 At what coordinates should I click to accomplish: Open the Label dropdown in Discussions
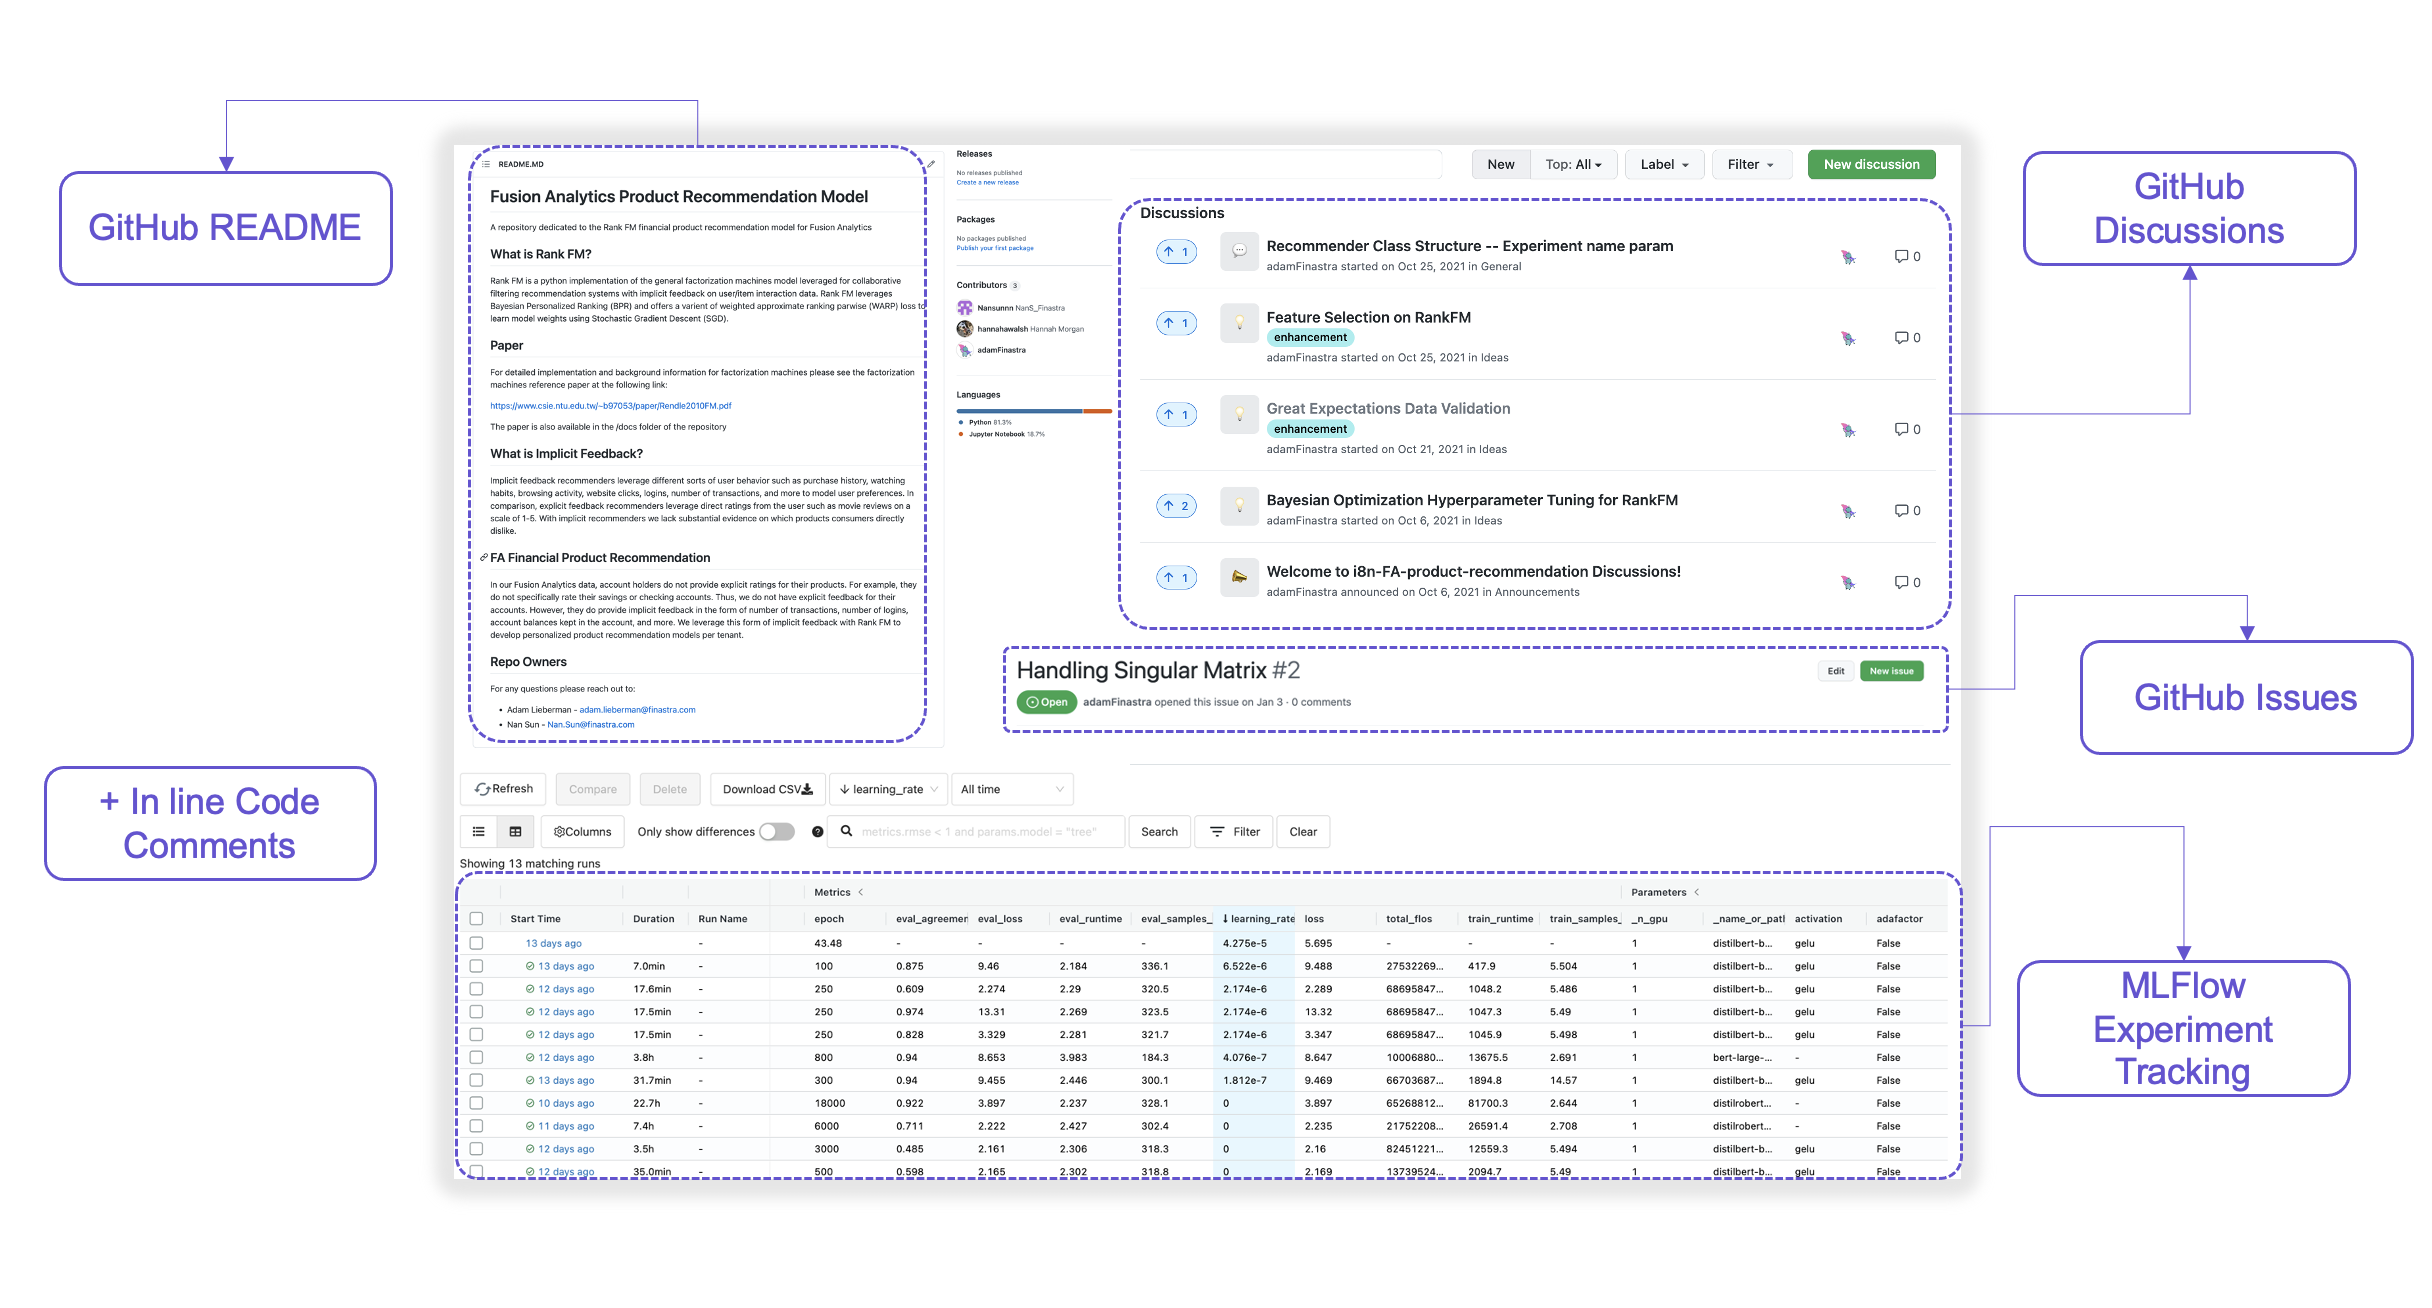[x=1664, y=164]
